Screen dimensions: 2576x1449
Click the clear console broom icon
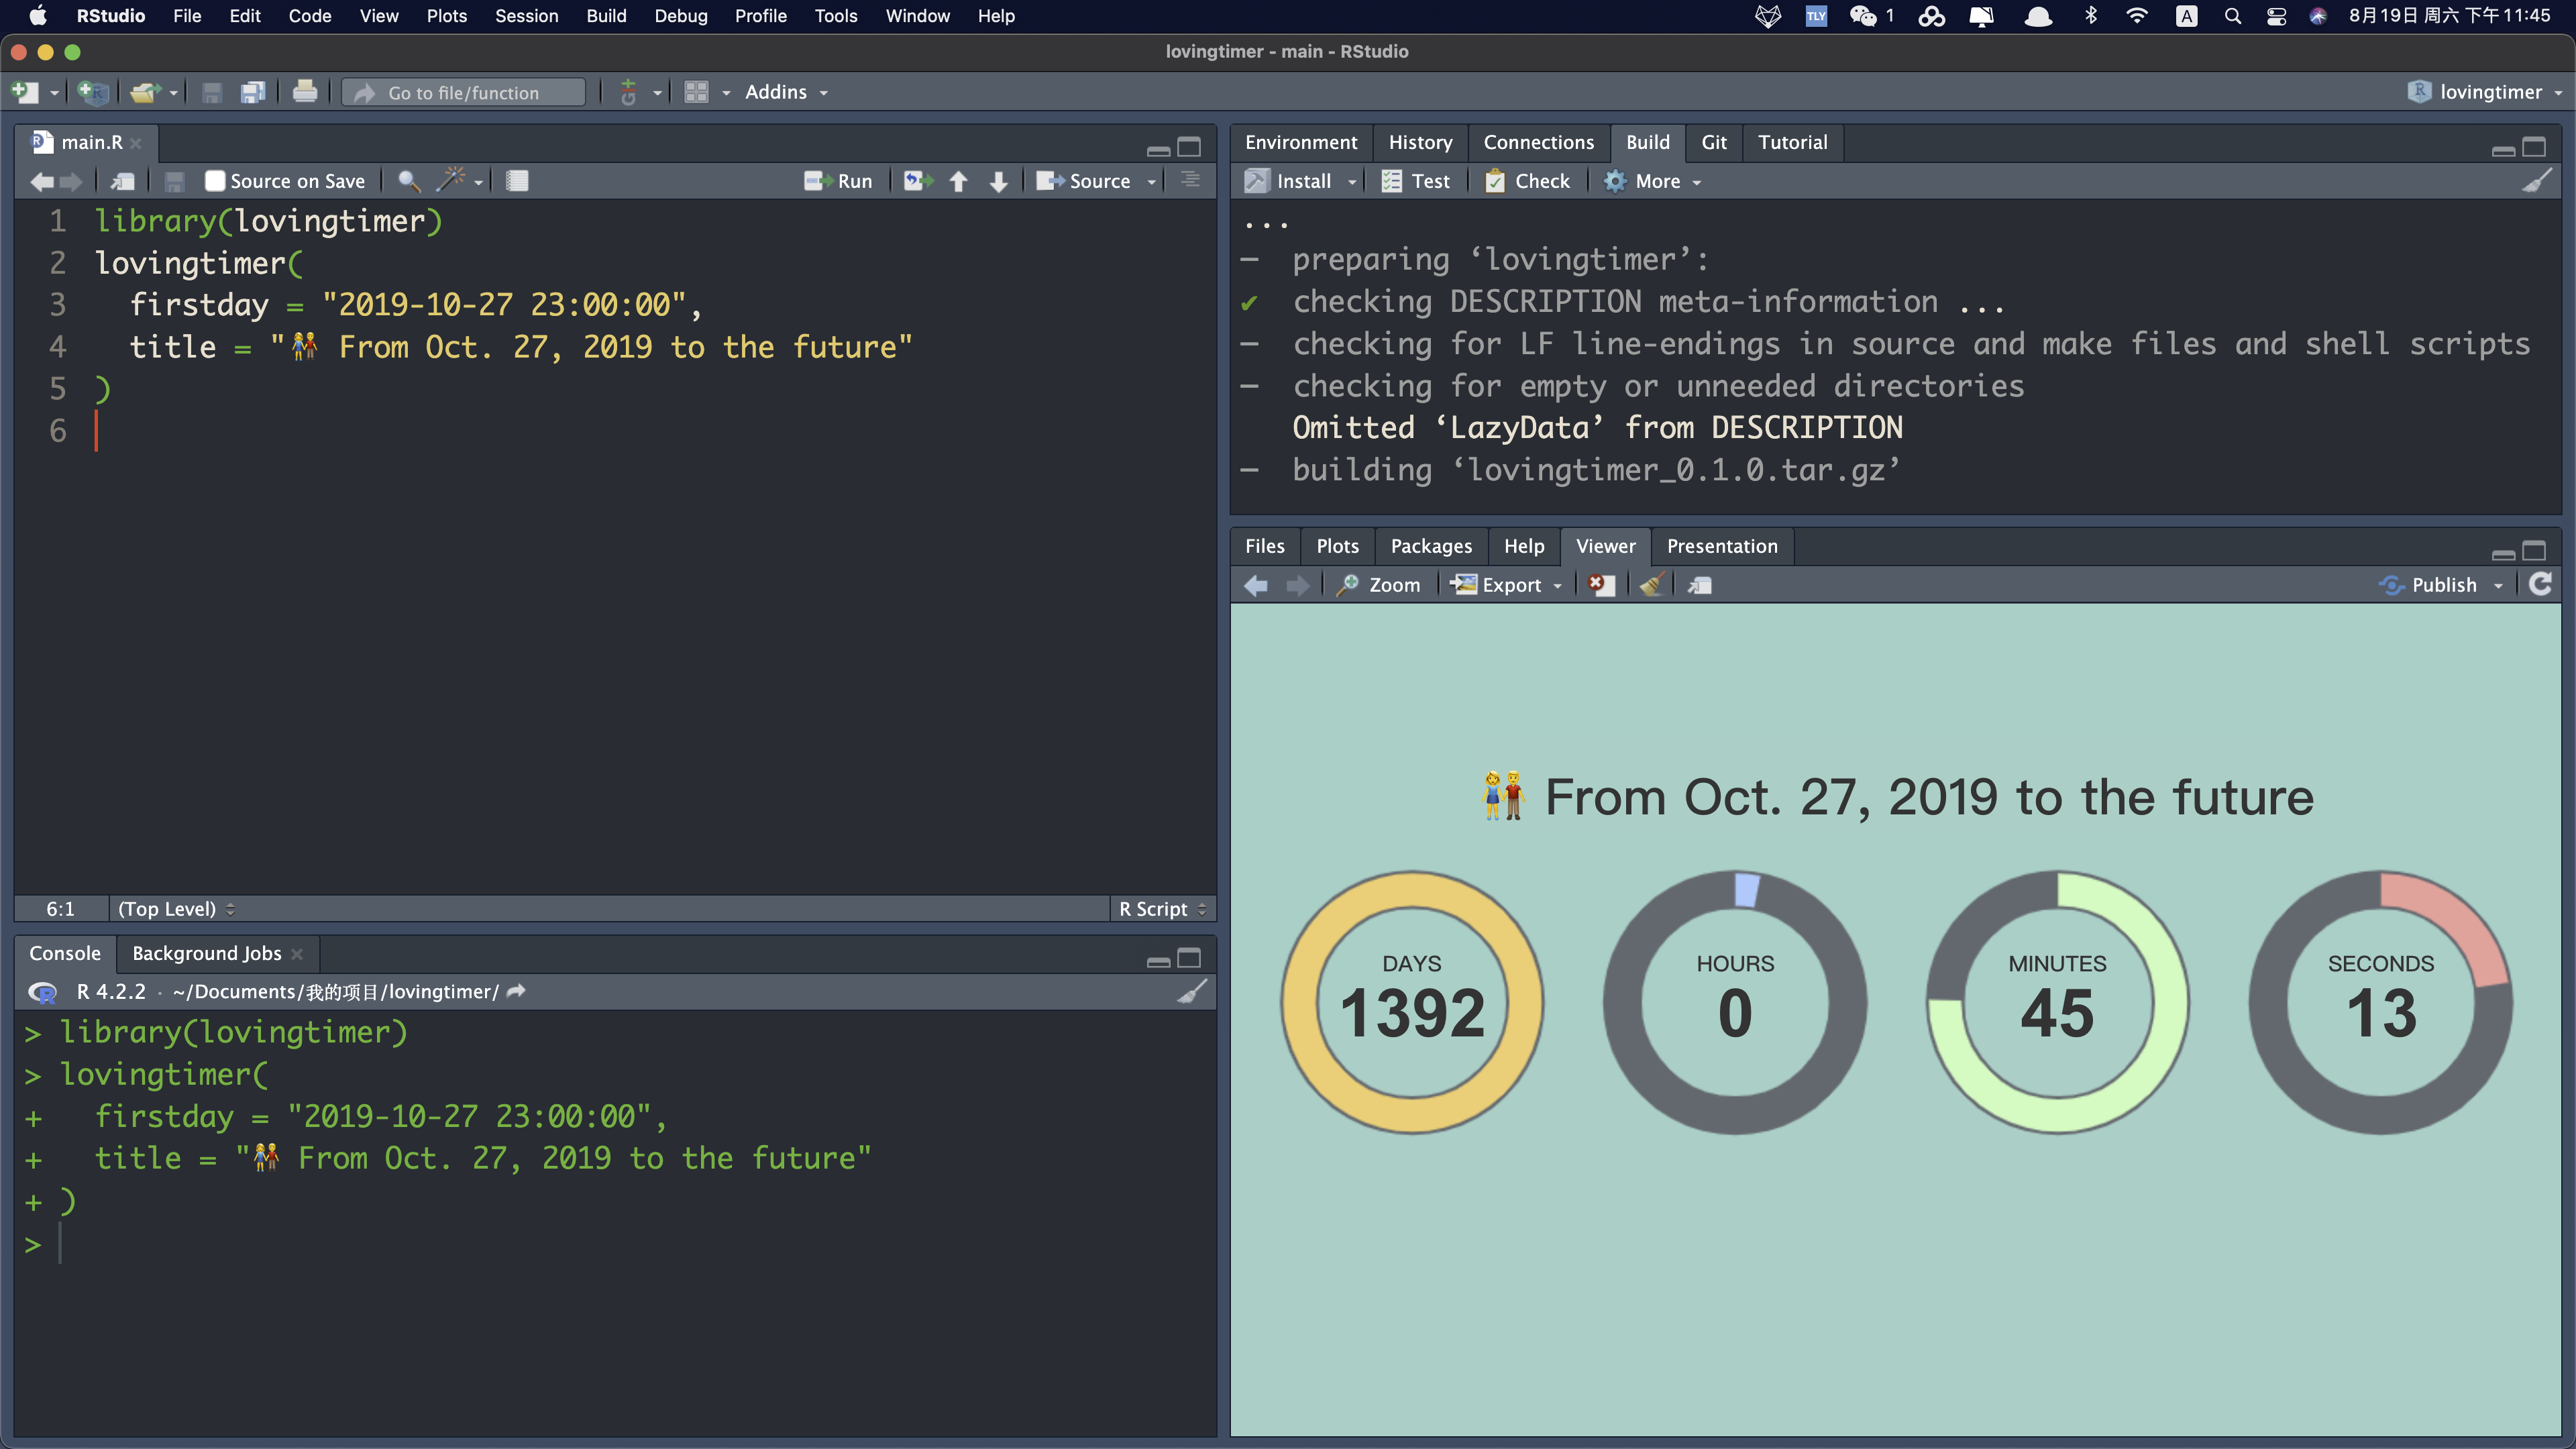coord(1192,991)
